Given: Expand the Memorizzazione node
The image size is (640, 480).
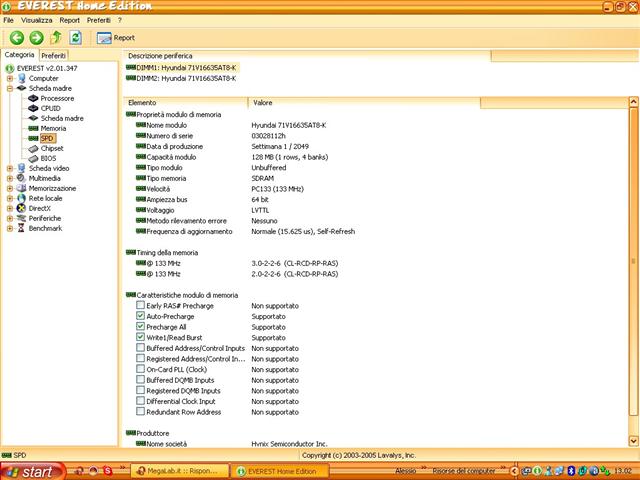Looking at the screenshot, I should (x=10, y=188).
